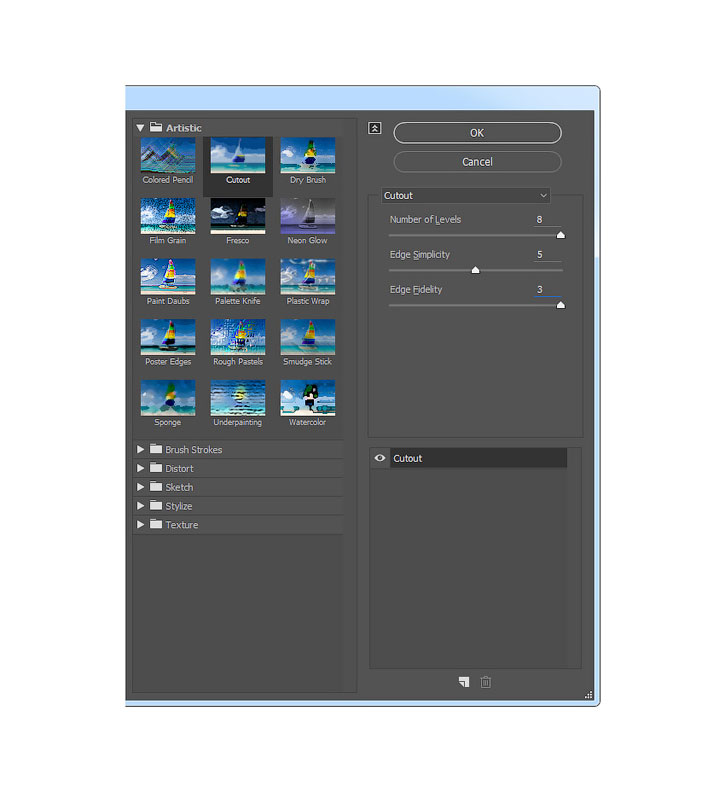Screen dimensions: 725x792
Task: Open the Cutout filter dropdown
Action: [x=465, y=195]
